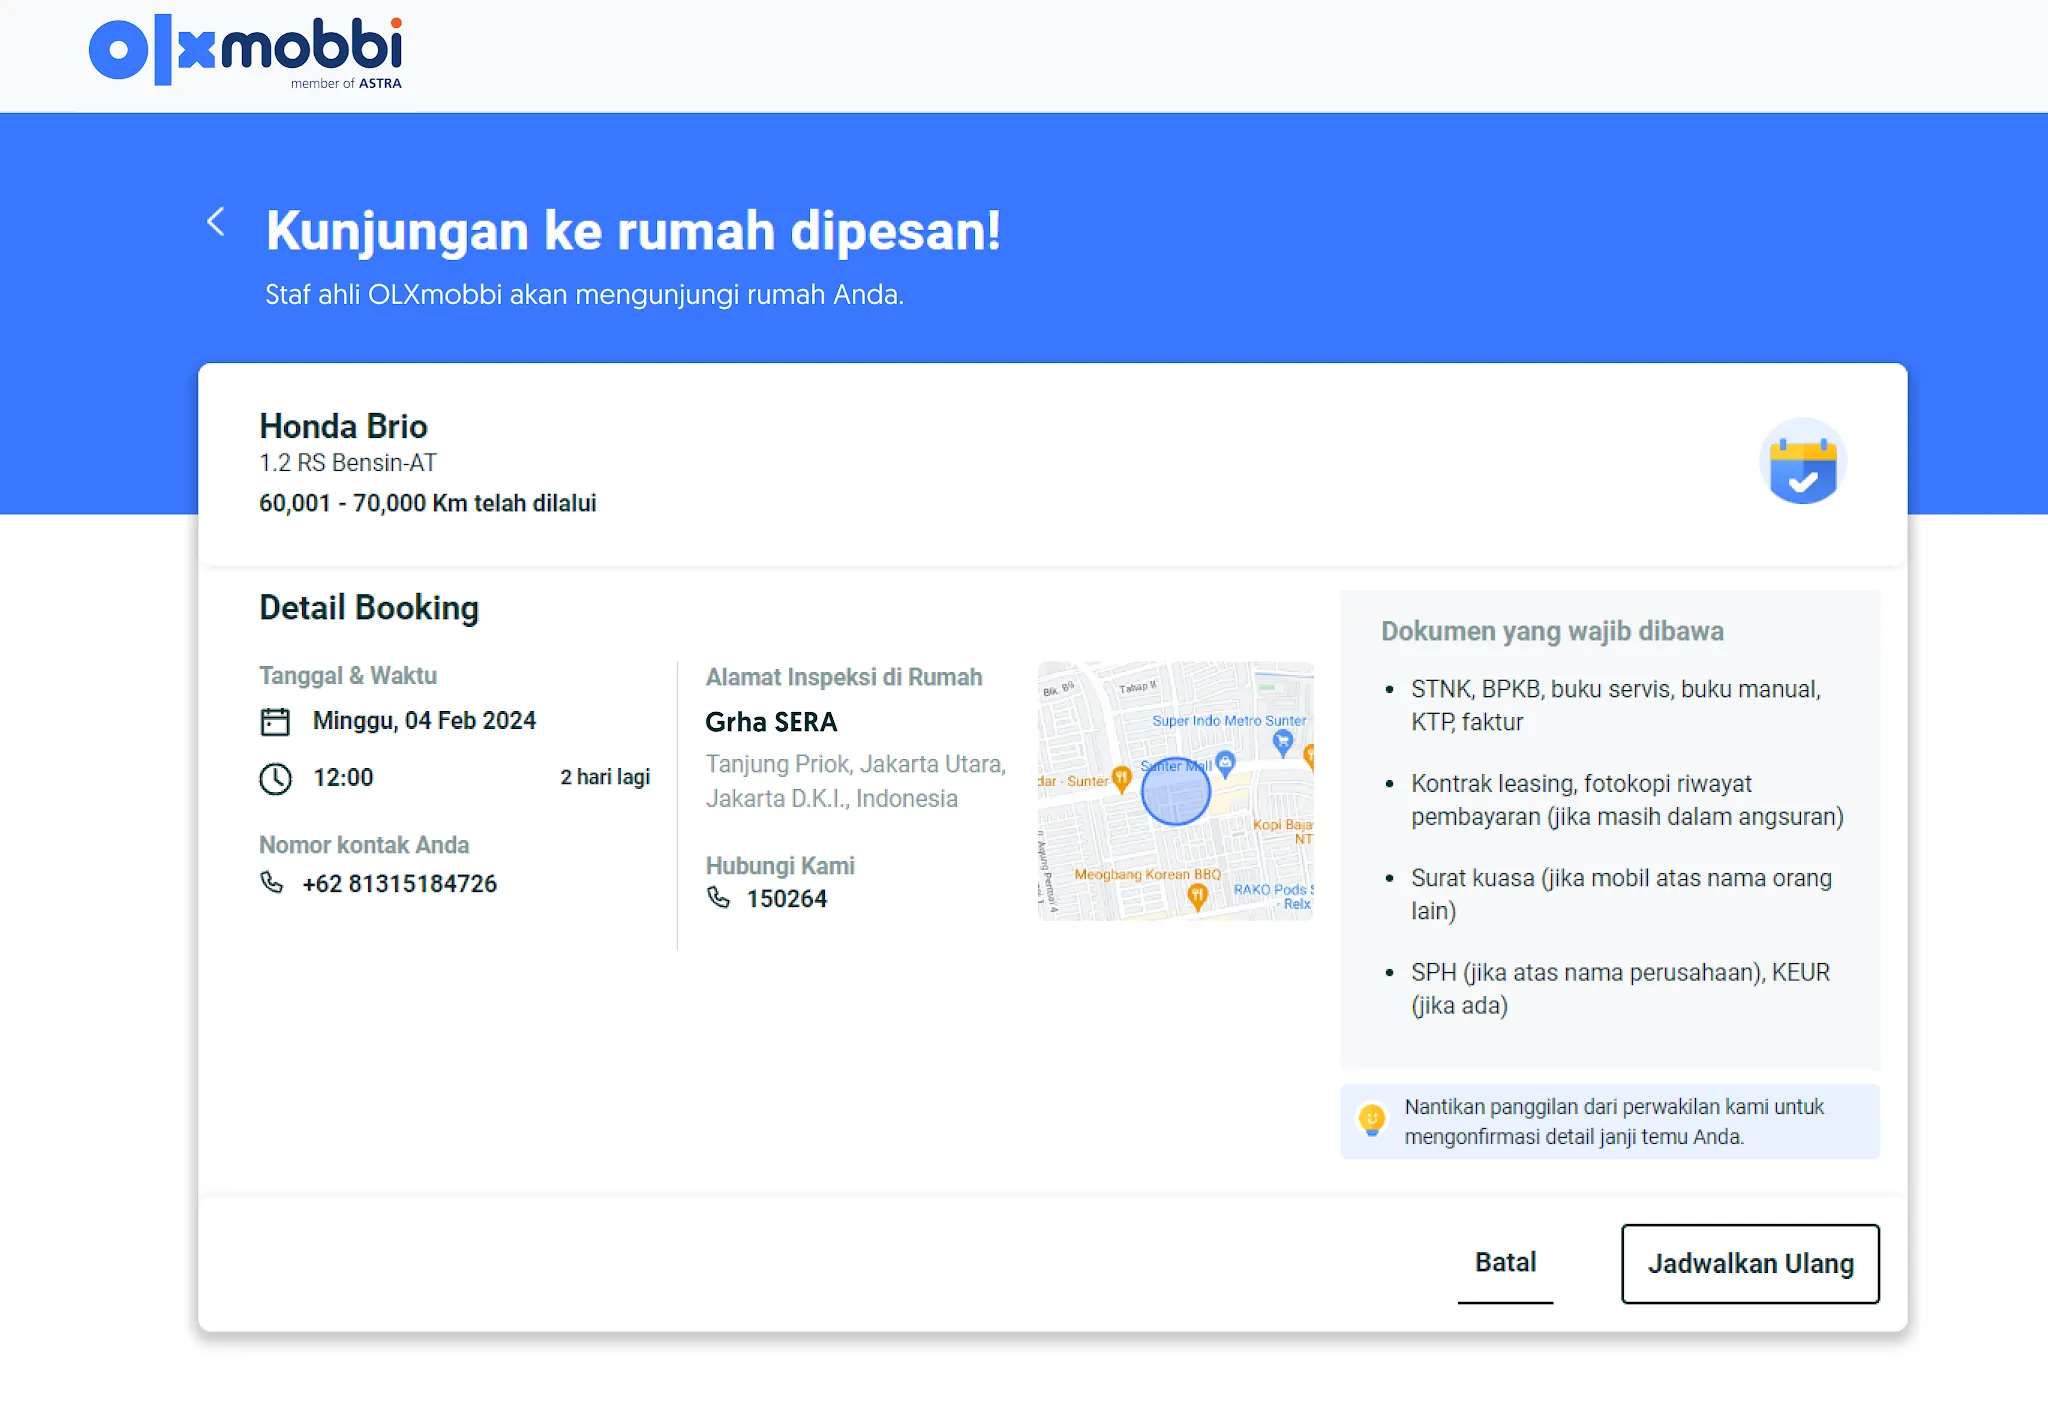Click 'Alamat Inspeksi di Rumah' label

(x=844, y=677)
